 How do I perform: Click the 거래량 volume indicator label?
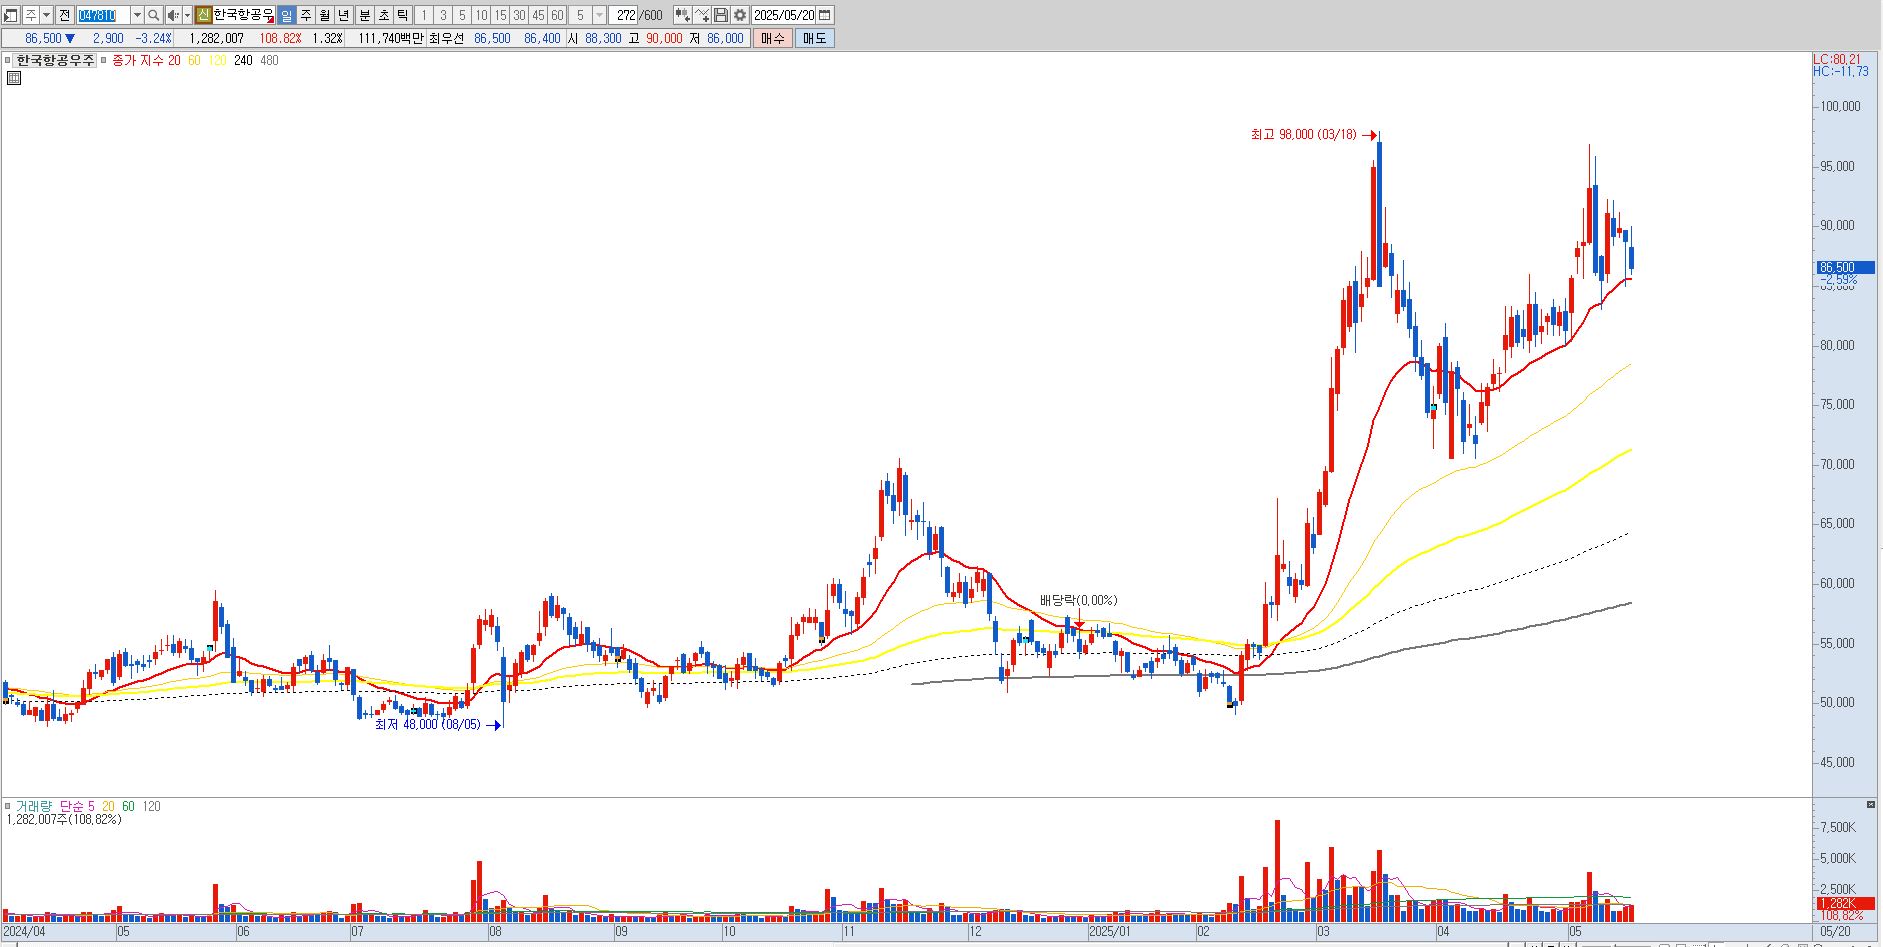click(35, 806)
